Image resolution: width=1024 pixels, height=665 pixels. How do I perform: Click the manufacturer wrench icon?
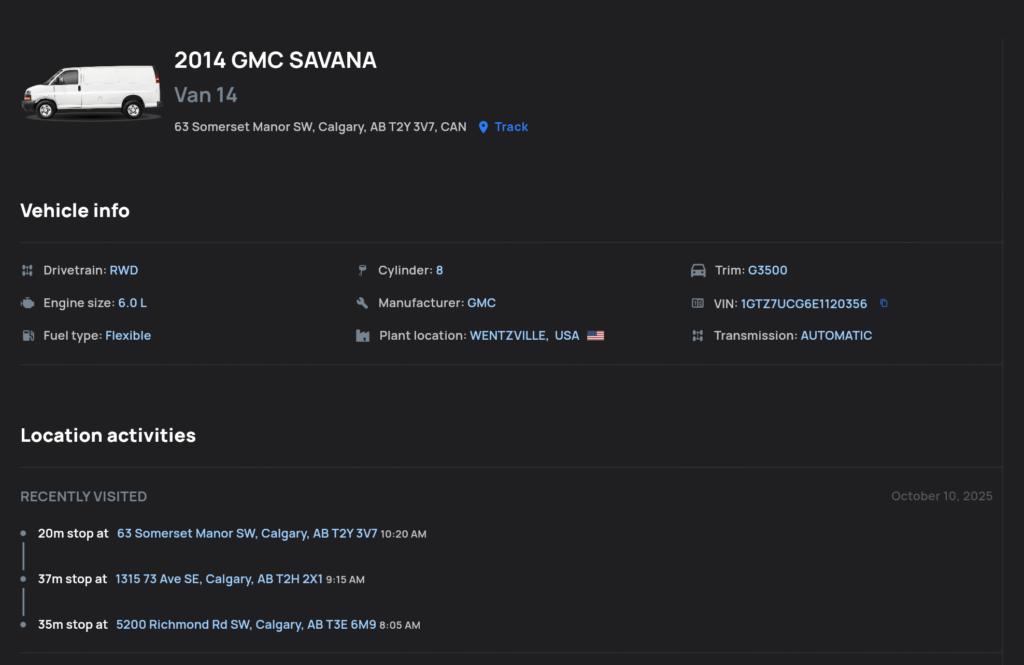pos(362,303)
